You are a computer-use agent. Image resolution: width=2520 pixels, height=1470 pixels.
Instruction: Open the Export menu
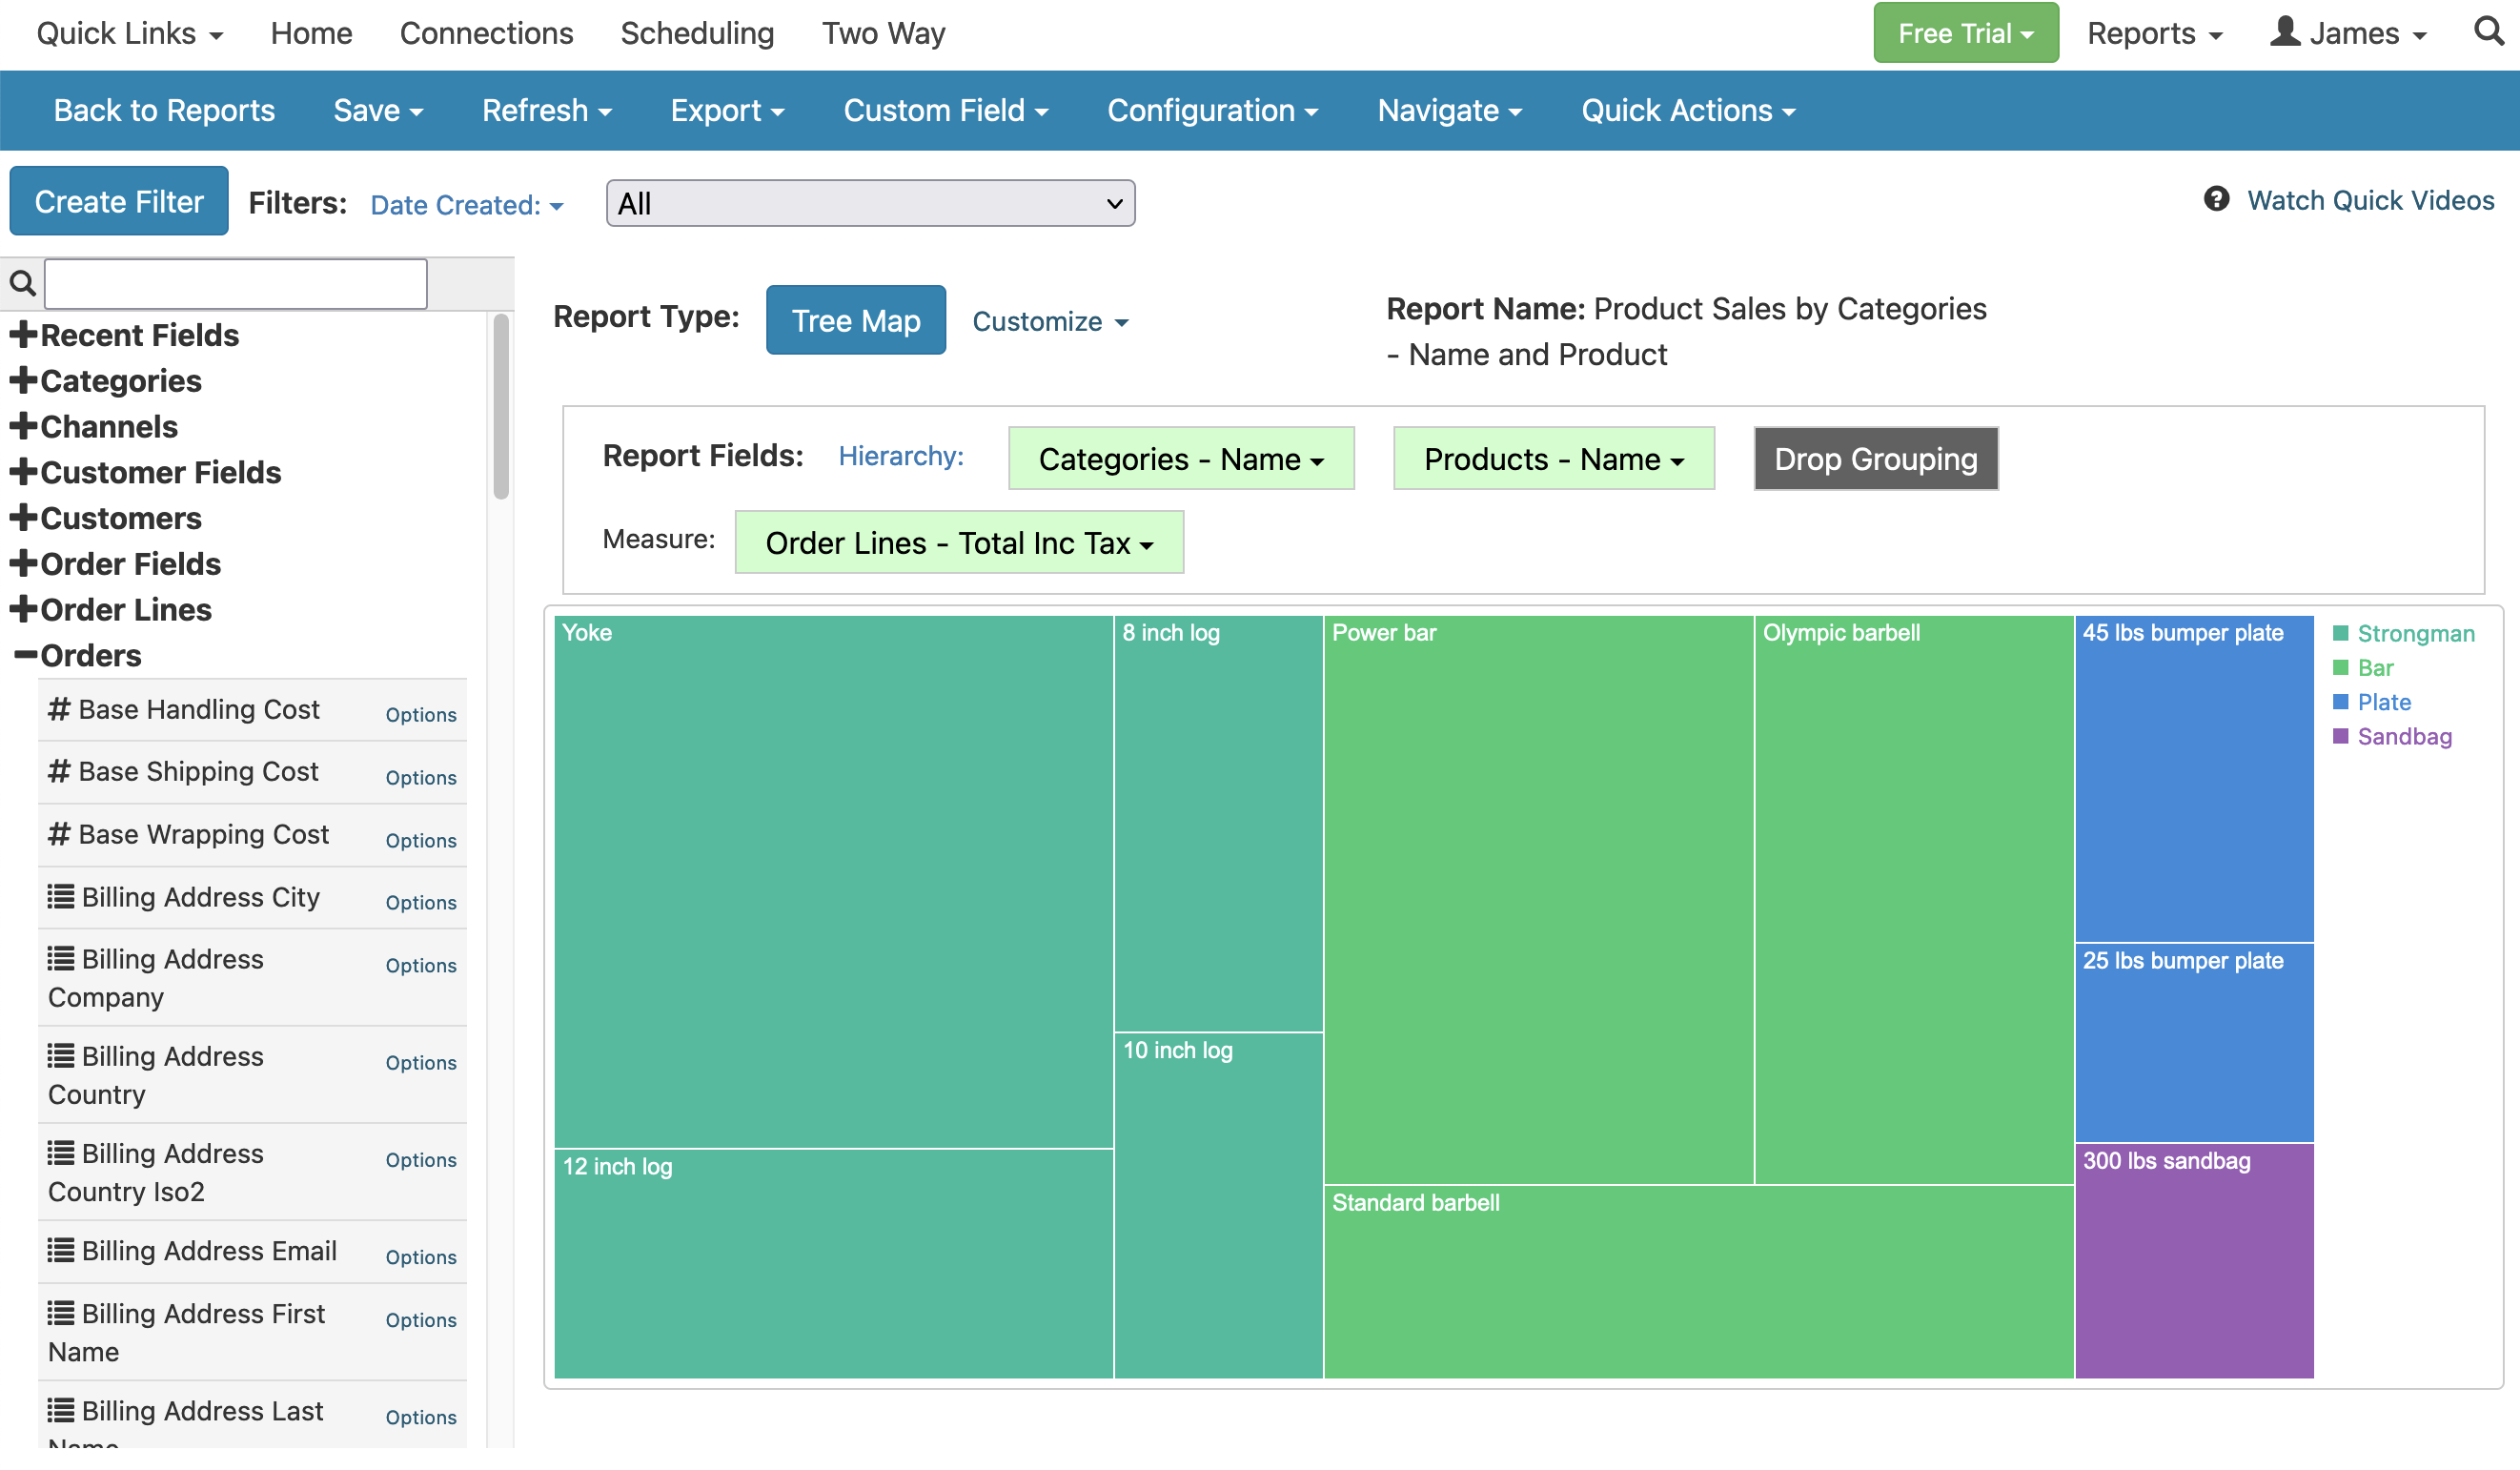point(727,111)
